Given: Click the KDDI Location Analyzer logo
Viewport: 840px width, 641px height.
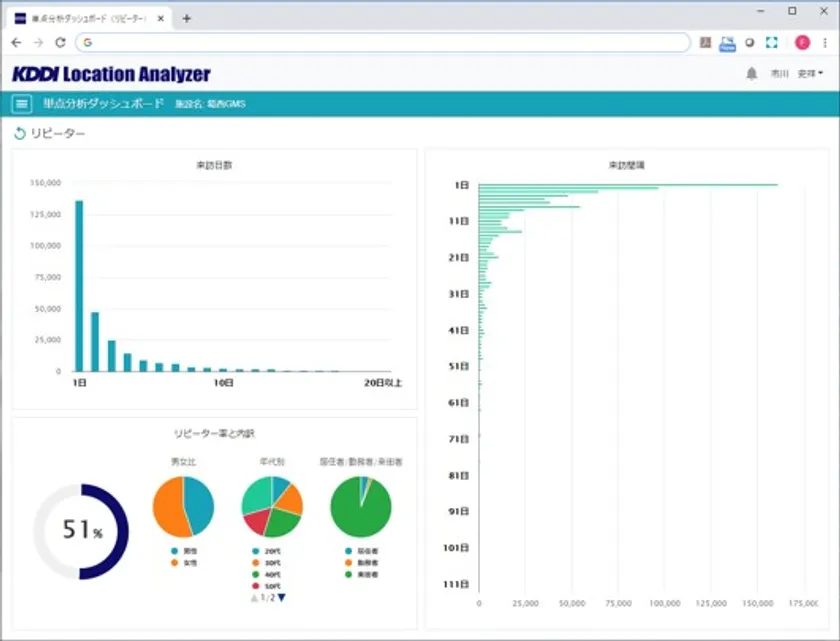Looking at the screenshot, I should coord(112,74).
